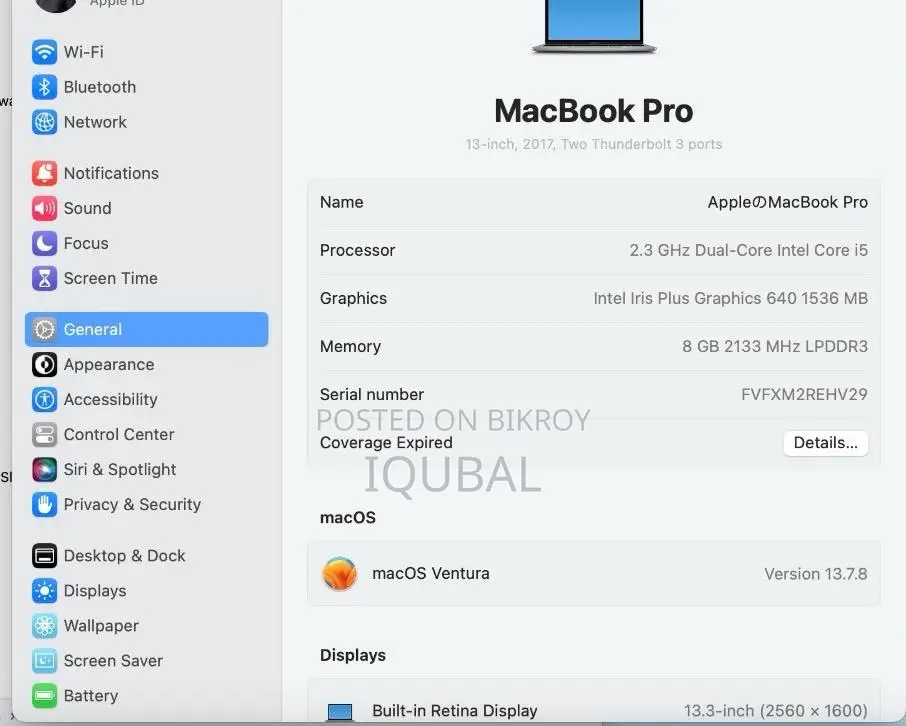Select Siri & Spotlight label in sidebar
This screenshot has width=906, height=726.
click(120, 469)
